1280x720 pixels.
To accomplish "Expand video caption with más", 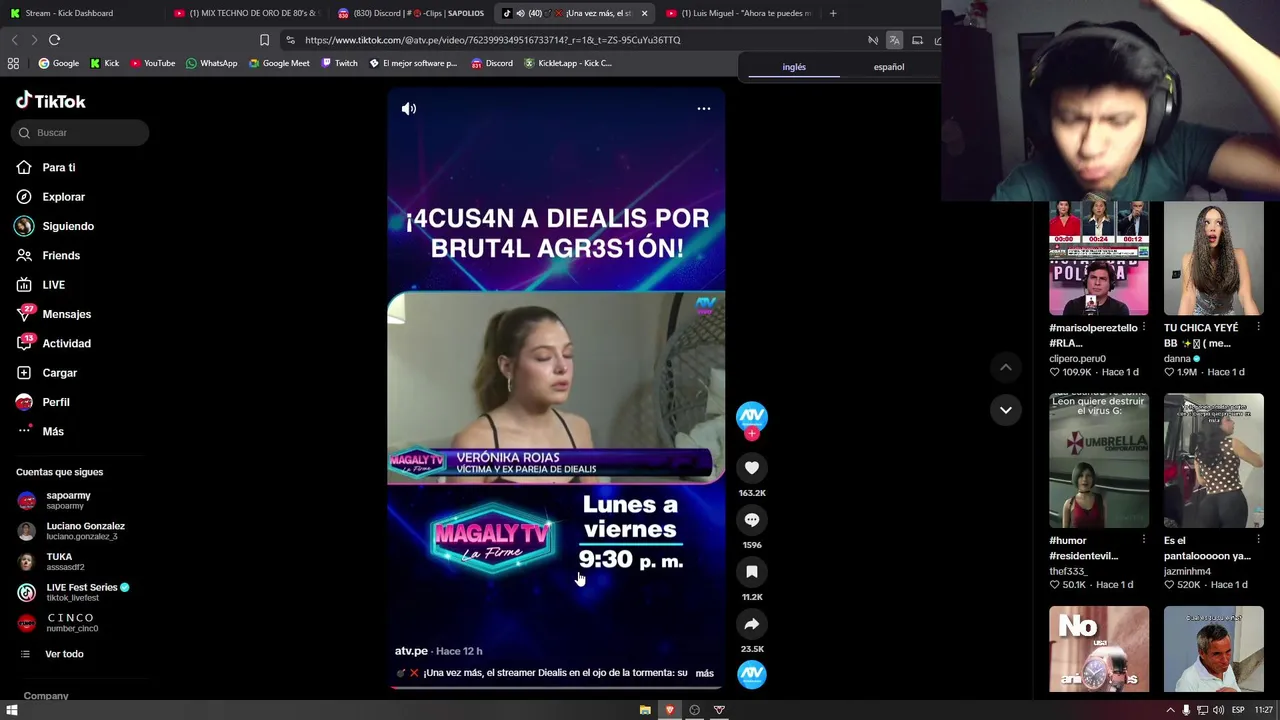I will tap(705, 673).
